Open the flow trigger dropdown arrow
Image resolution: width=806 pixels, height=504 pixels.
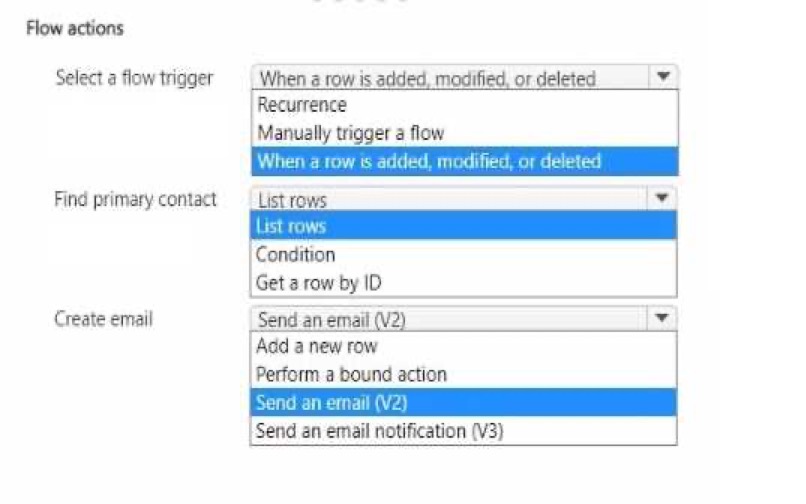pos(663,78)
